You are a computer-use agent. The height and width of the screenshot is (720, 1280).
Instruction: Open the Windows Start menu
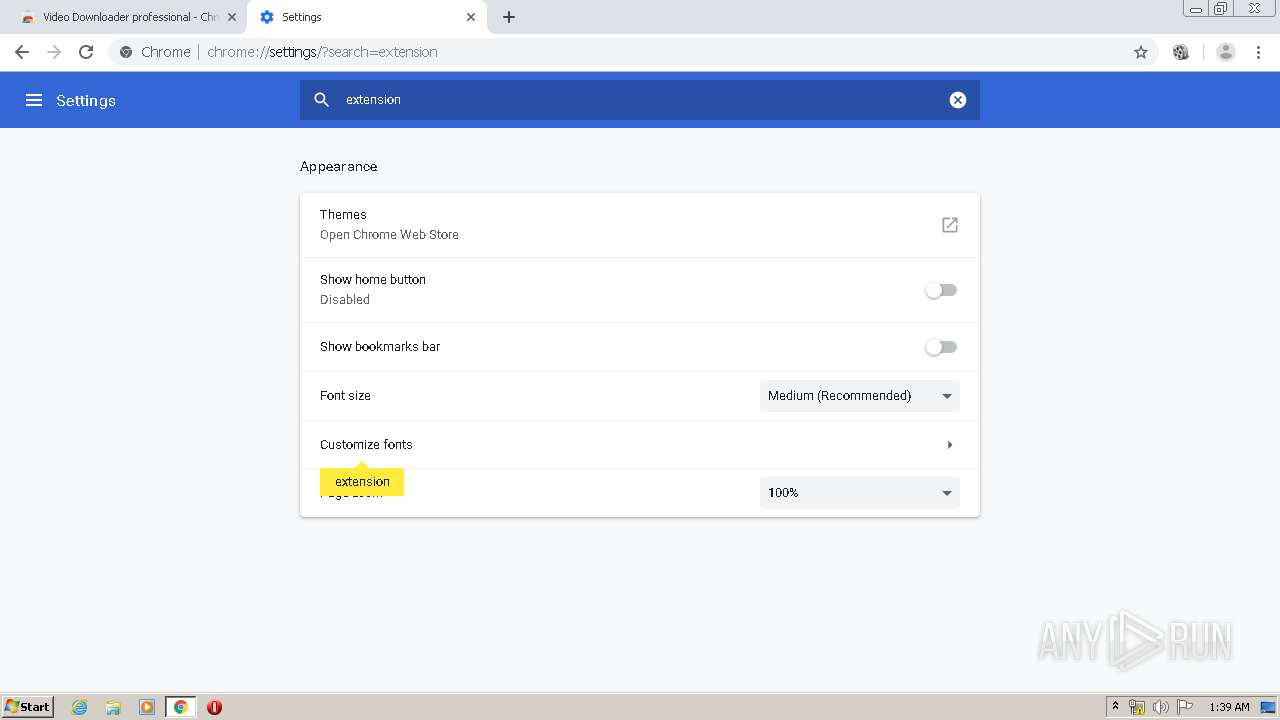tap(28, 707)
